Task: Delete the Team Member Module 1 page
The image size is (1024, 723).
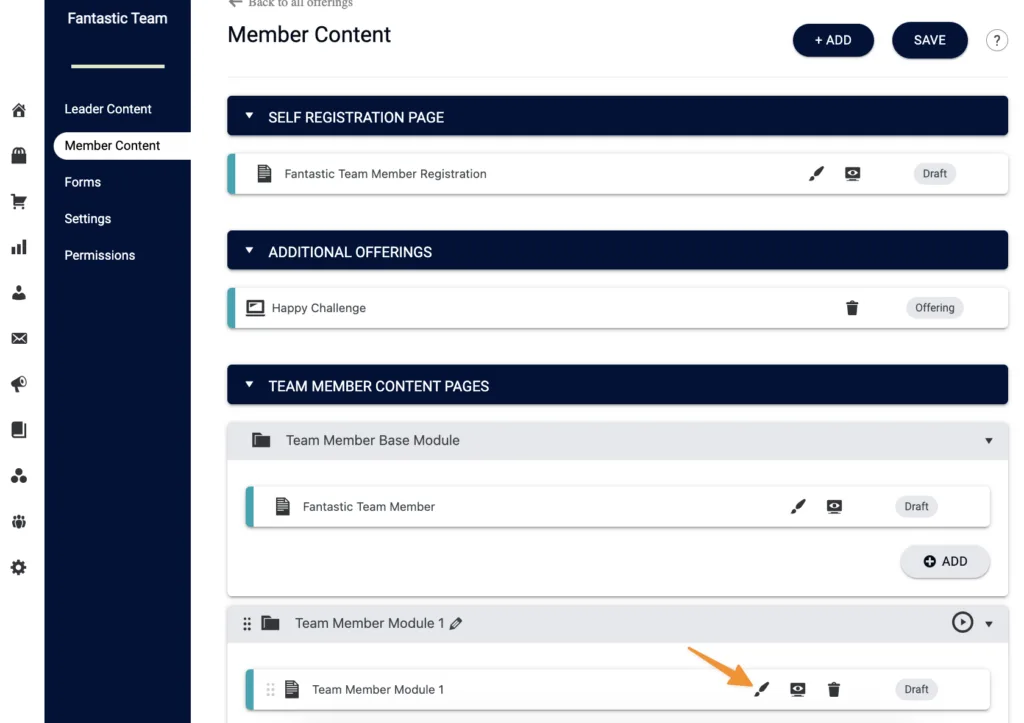Action: click(x=833, y=689)
